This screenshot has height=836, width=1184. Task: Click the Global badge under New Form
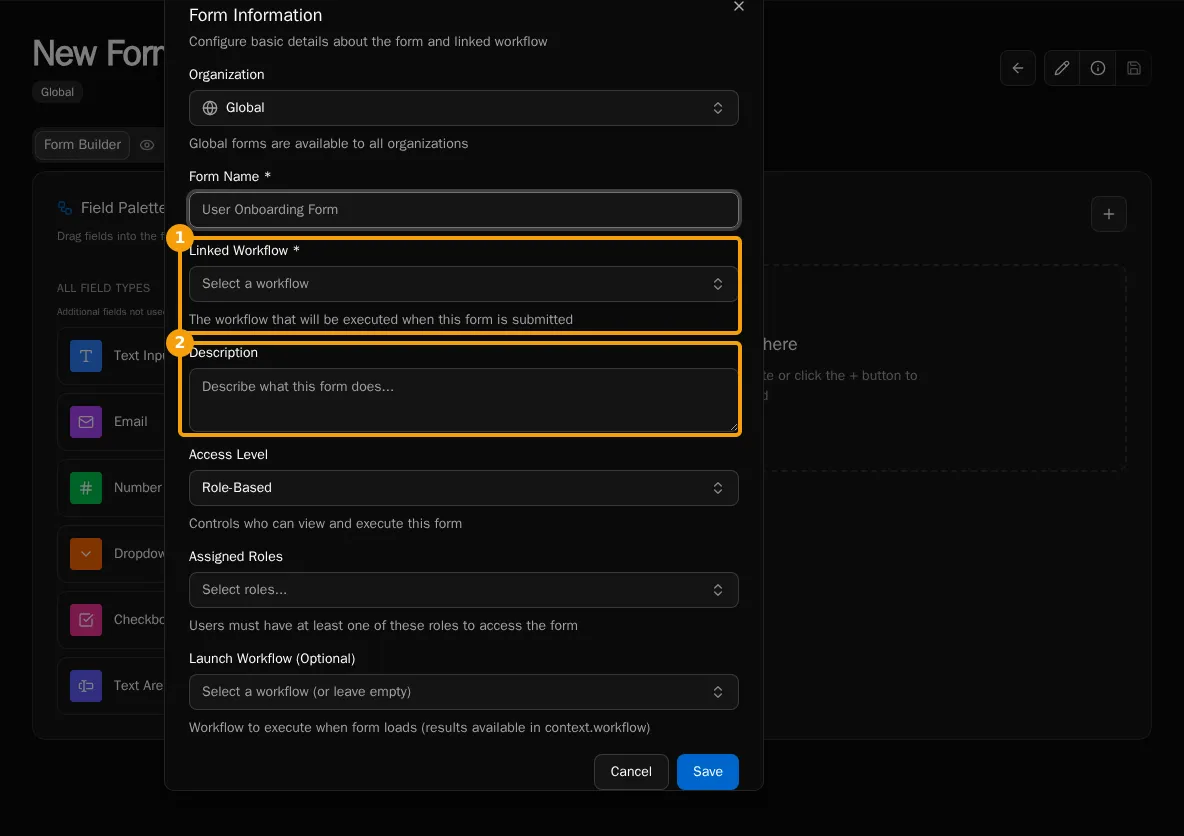(x=57, y=92)
